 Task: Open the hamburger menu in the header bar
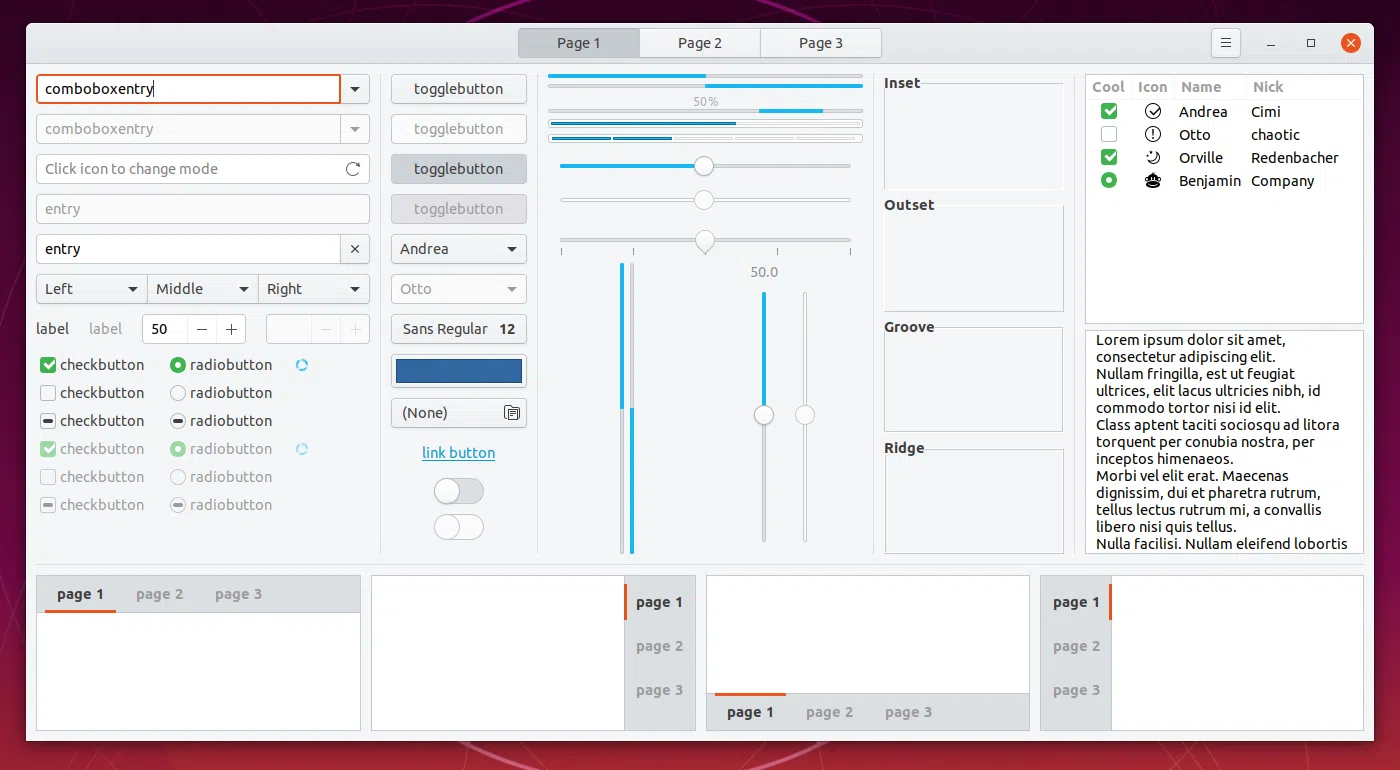1225,43
